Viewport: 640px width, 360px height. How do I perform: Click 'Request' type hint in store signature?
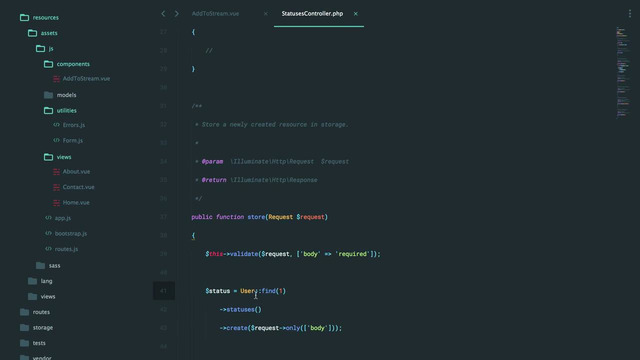[x=280, y=217]
